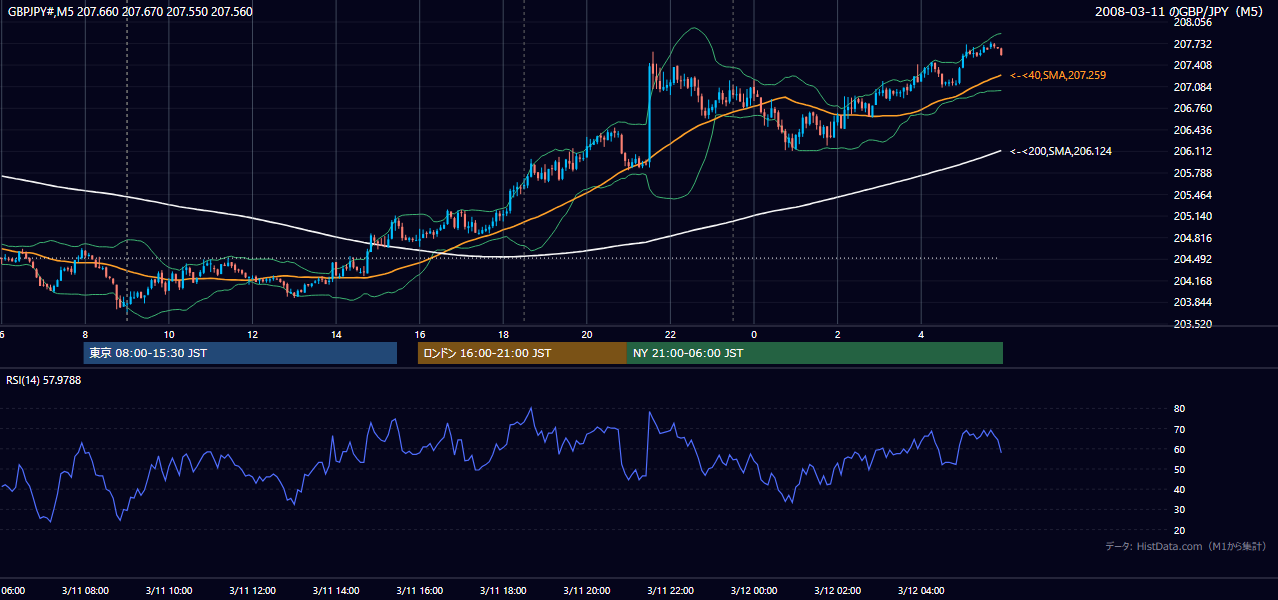Select the 200 SMA 206.124 label
Viewport: 1278px width, 600px height.
[1061, 151]
